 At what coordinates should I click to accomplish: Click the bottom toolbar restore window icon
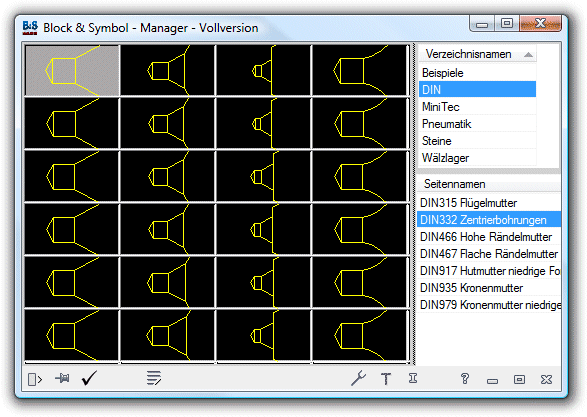[x=519, y=380]
